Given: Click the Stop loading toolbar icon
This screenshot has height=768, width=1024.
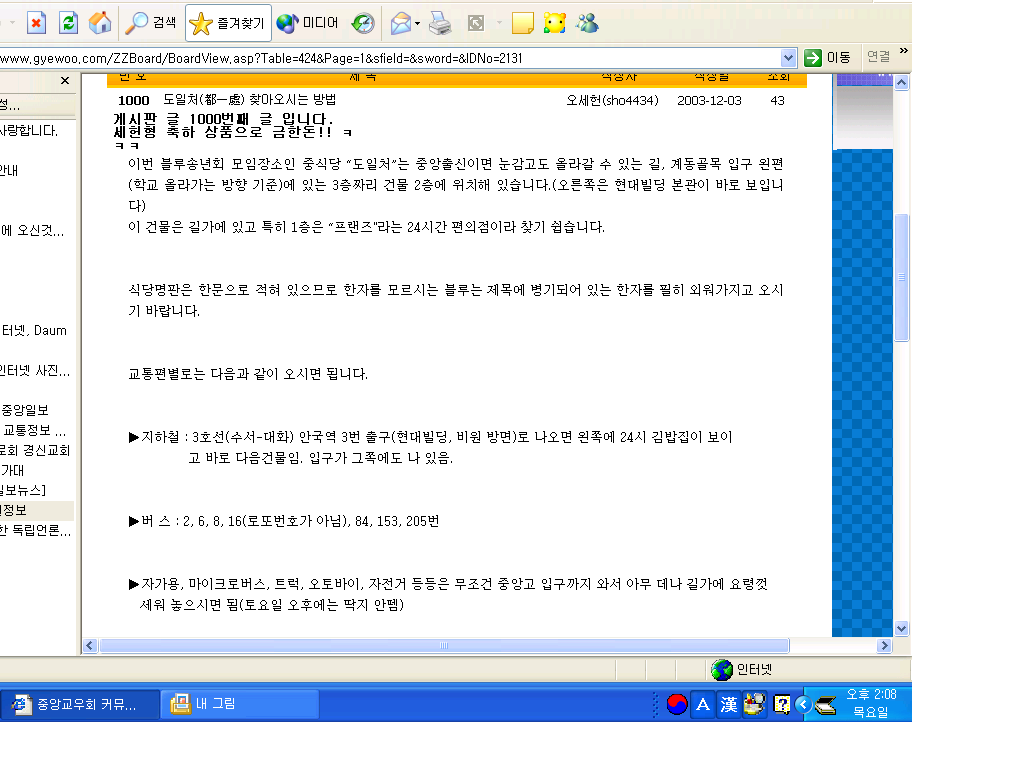Looking at the screenshot, I should point(36,22).
